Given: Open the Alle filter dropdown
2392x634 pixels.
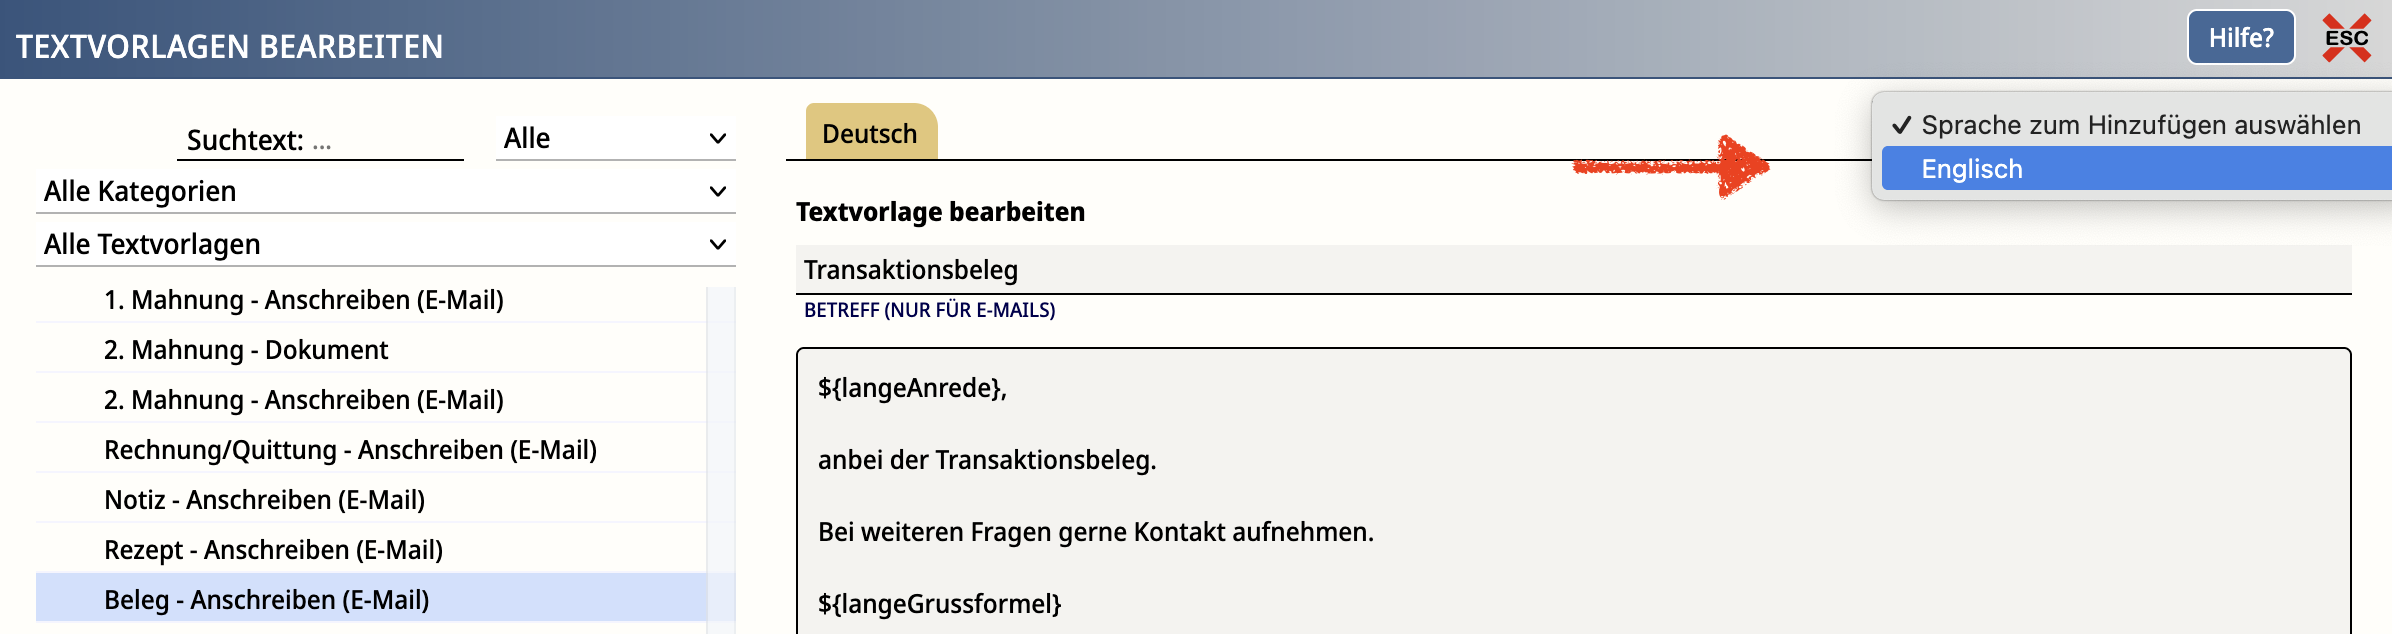Looking at the screenshot, I should (615, 138).
